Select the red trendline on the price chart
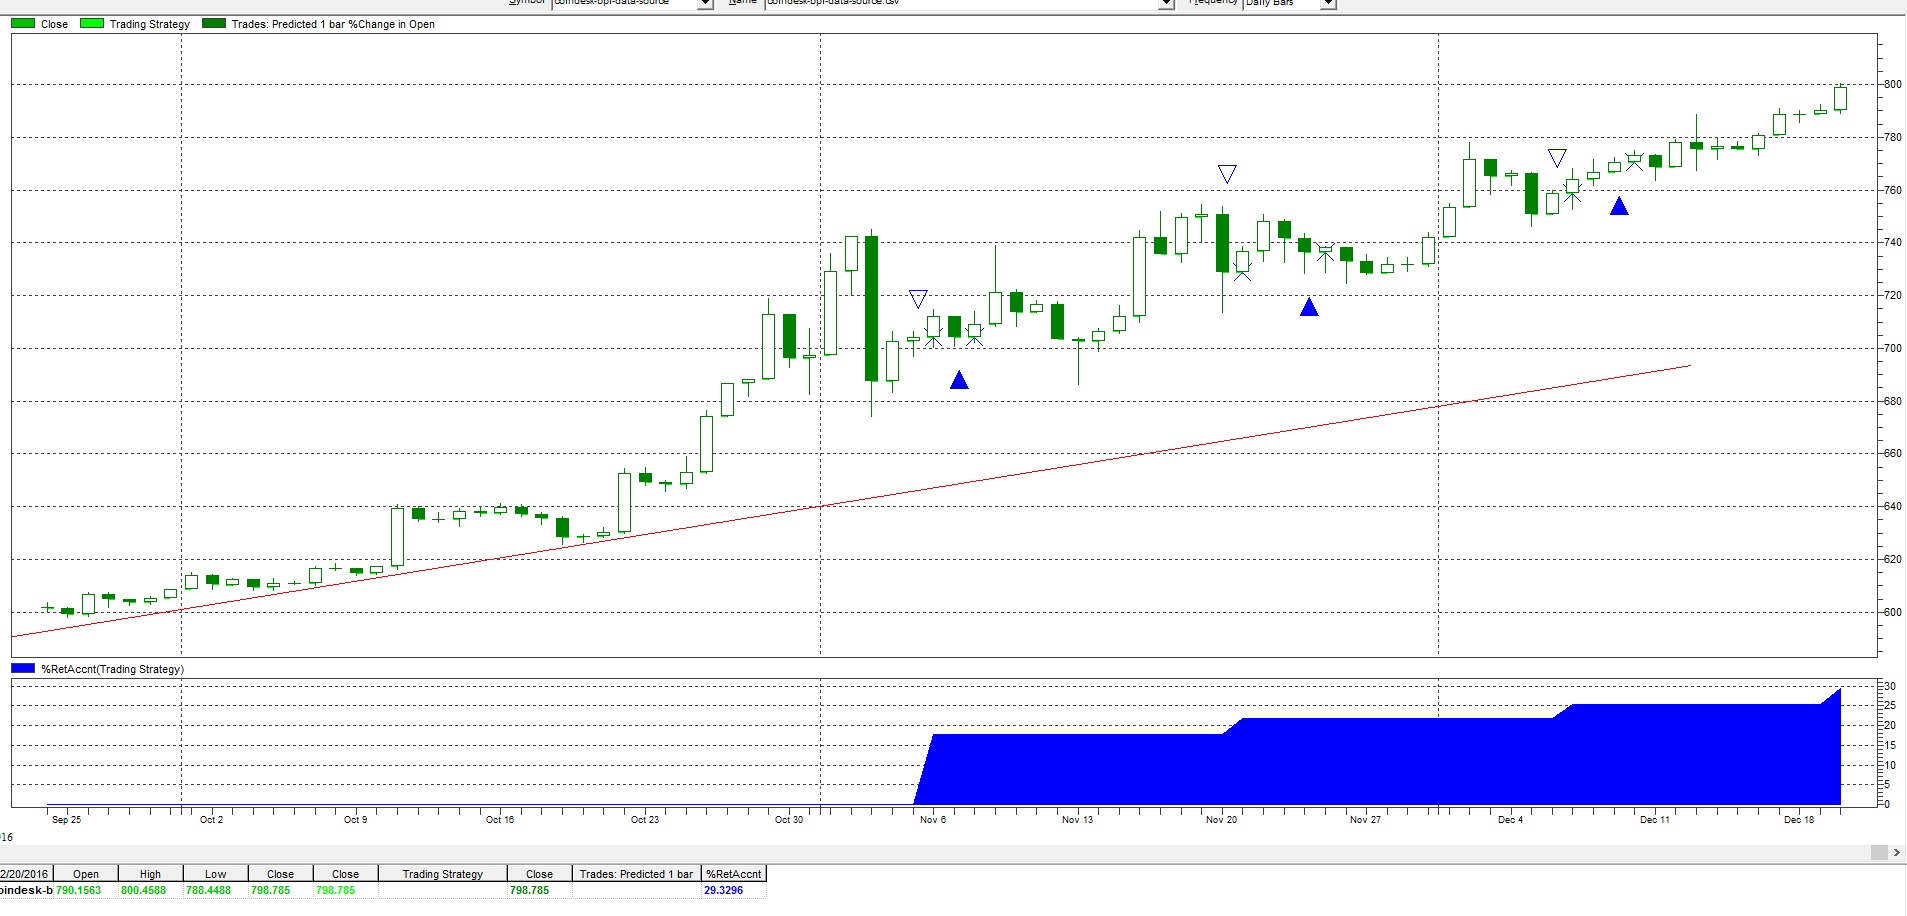 point(850,501)
